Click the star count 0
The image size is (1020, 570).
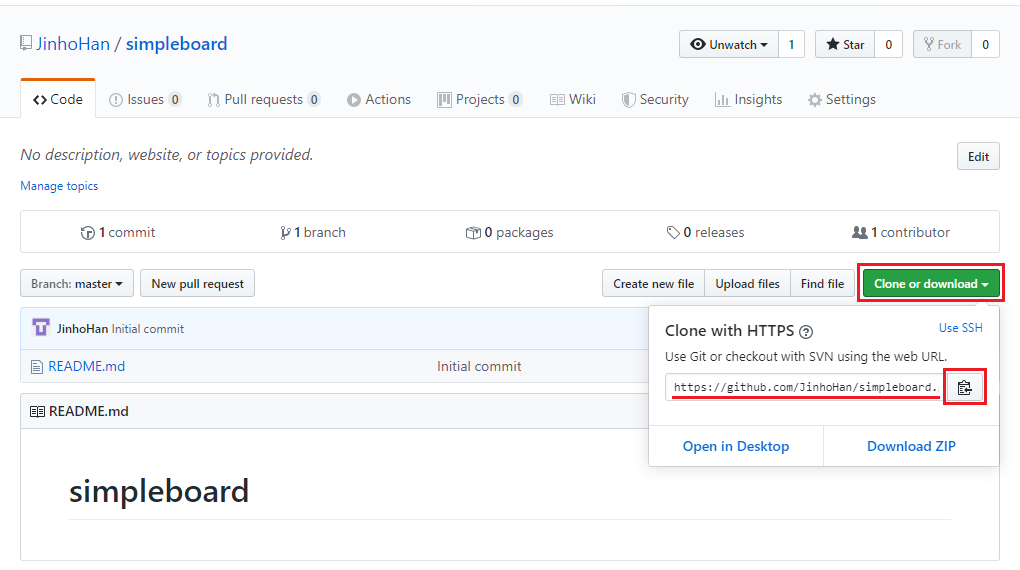[x=889, y=44]
